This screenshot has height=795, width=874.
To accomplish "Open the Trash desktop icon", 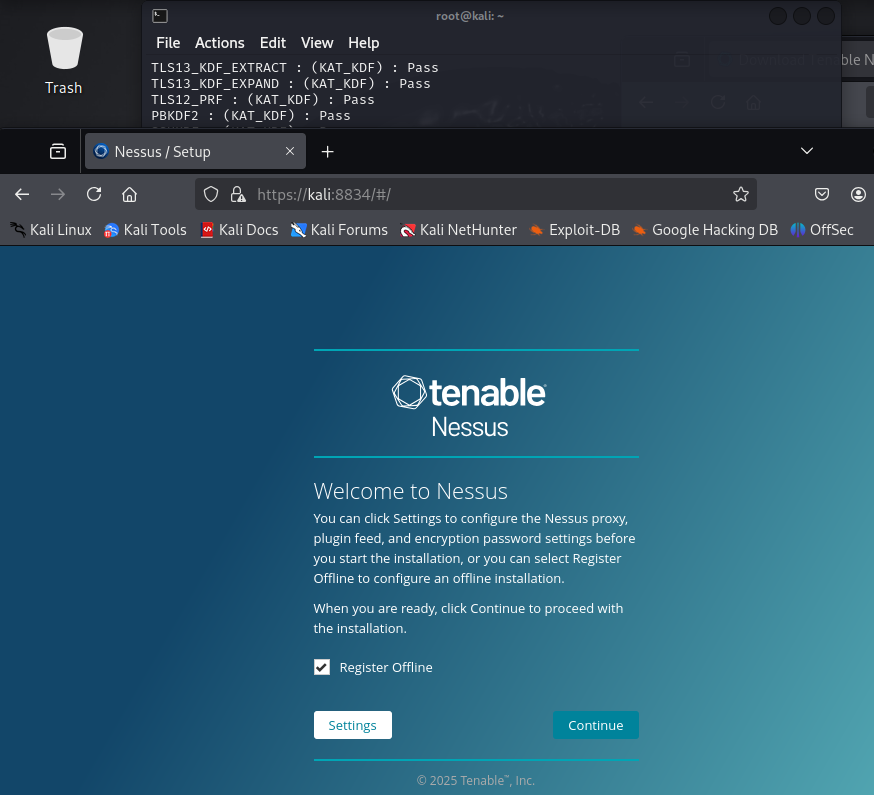I will [x=64, y=61].
